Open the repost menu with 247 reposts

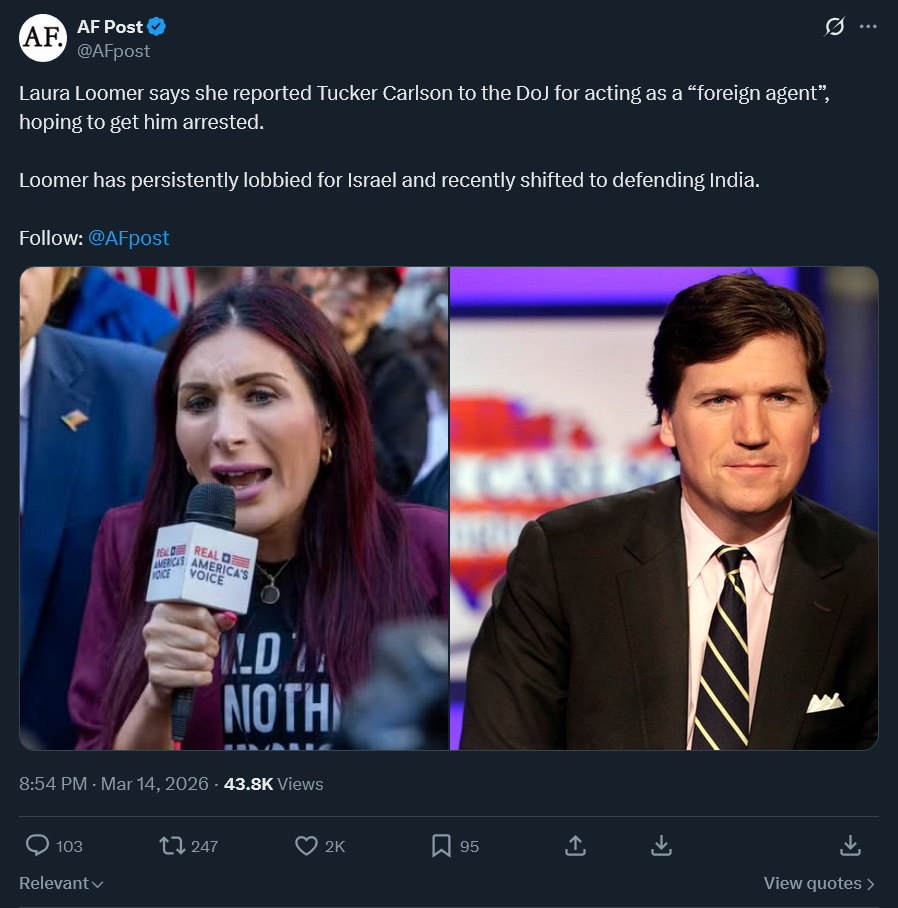click(173, 846)
